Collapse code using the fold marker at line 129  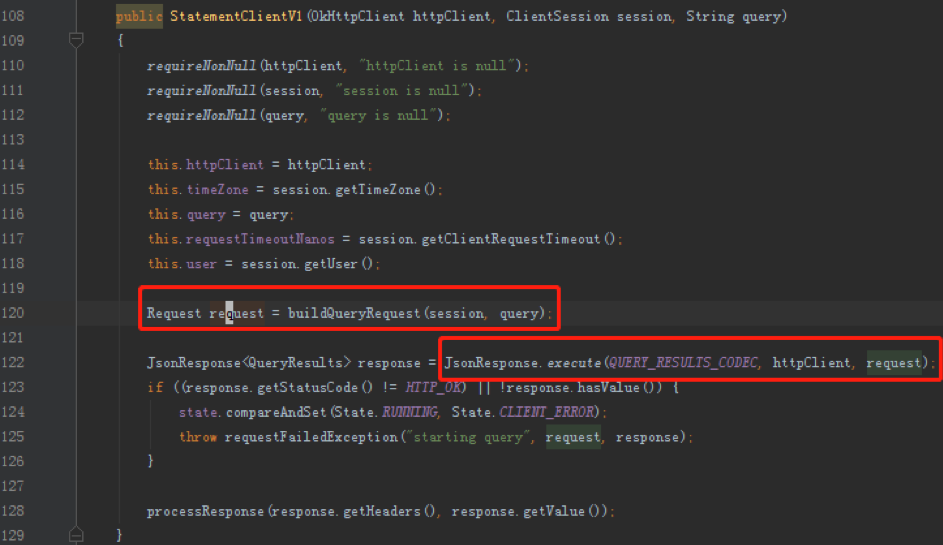tap(76, 534)
